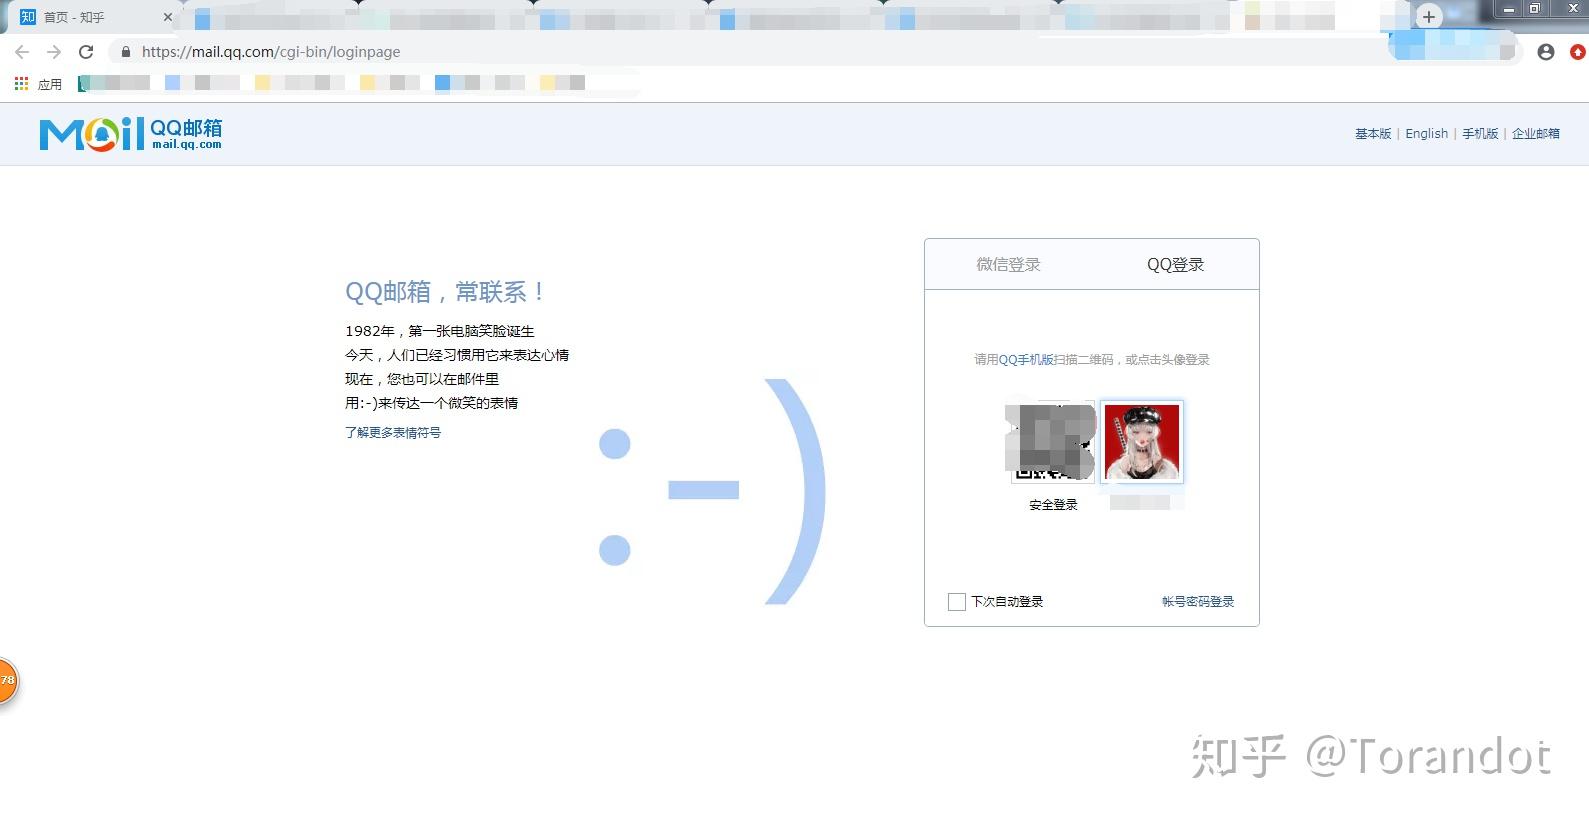Click the 安全登录 label under the QR code
Image resolution: width=1589 pixels, height=820 pixels.
pos(1053,505)
